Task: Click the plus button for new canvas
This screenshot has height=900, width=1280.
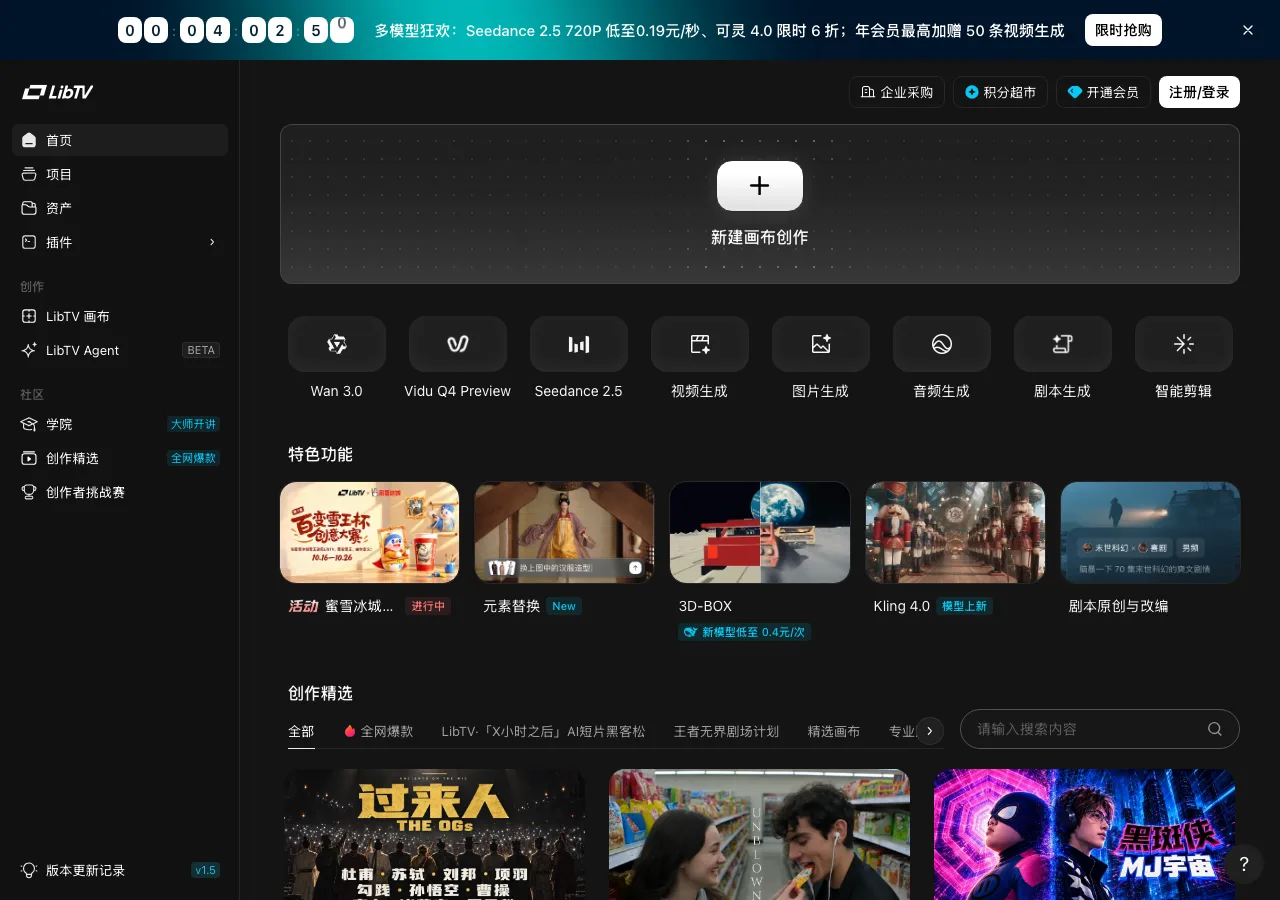Action: (760, 186)
